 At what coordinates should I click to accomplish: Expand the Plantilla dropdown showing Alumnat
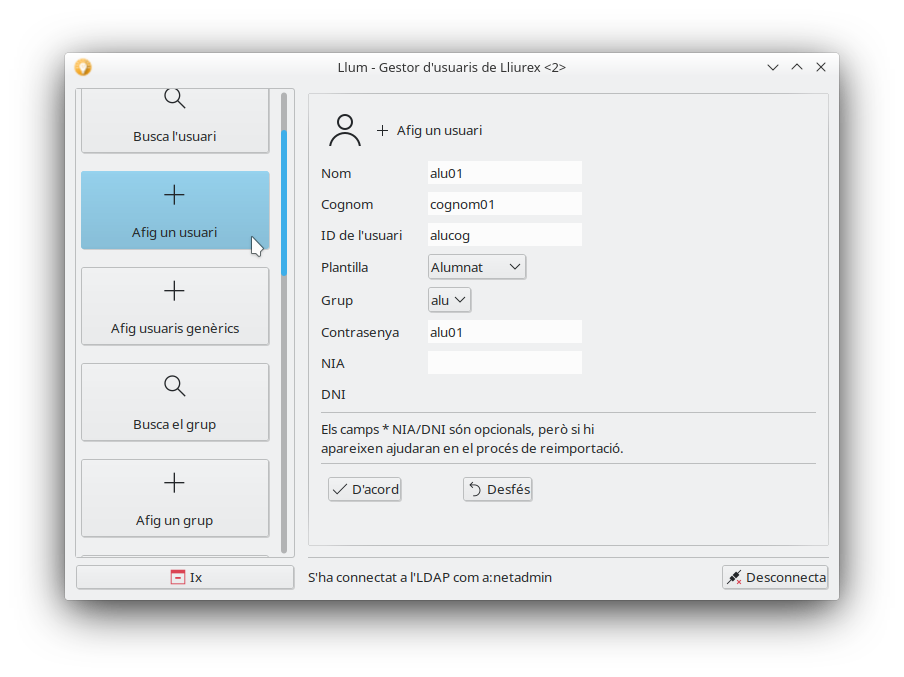(x=477, y=267)
